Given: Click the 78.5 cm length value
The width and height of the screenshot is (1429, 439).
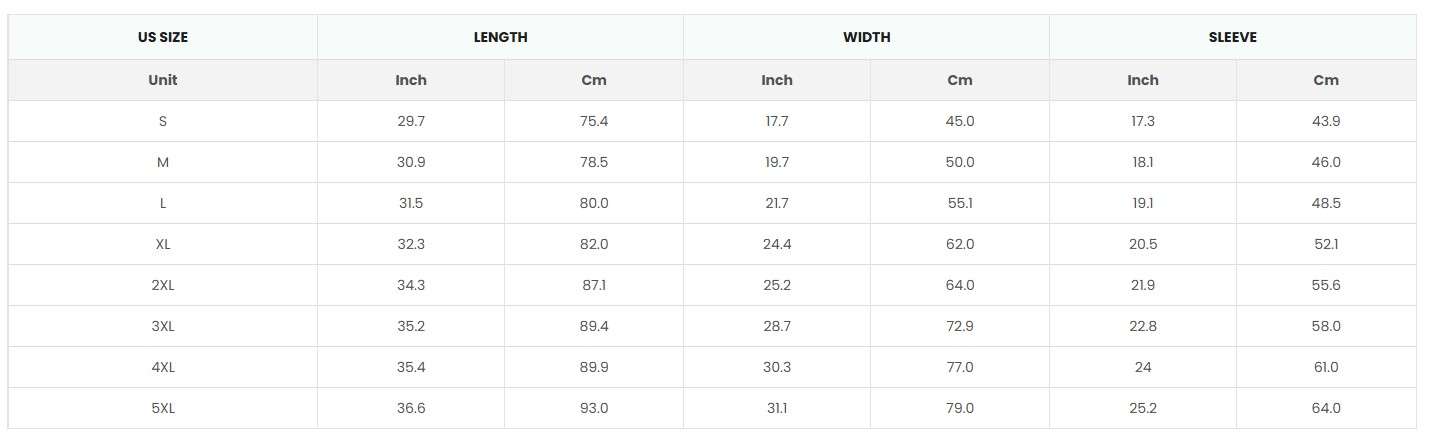Looking at the screenshot, I should [x=594, y=162].
